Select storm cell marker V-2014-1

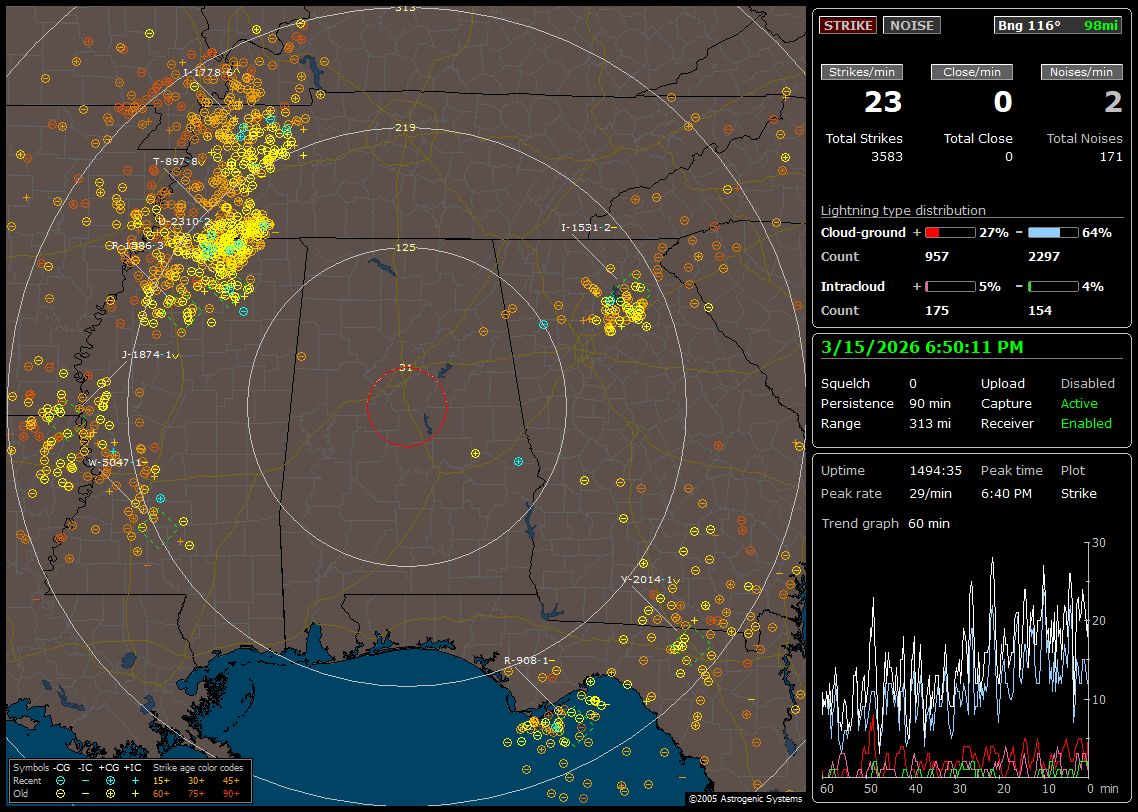pyautogui.click(x=646, y=579)
